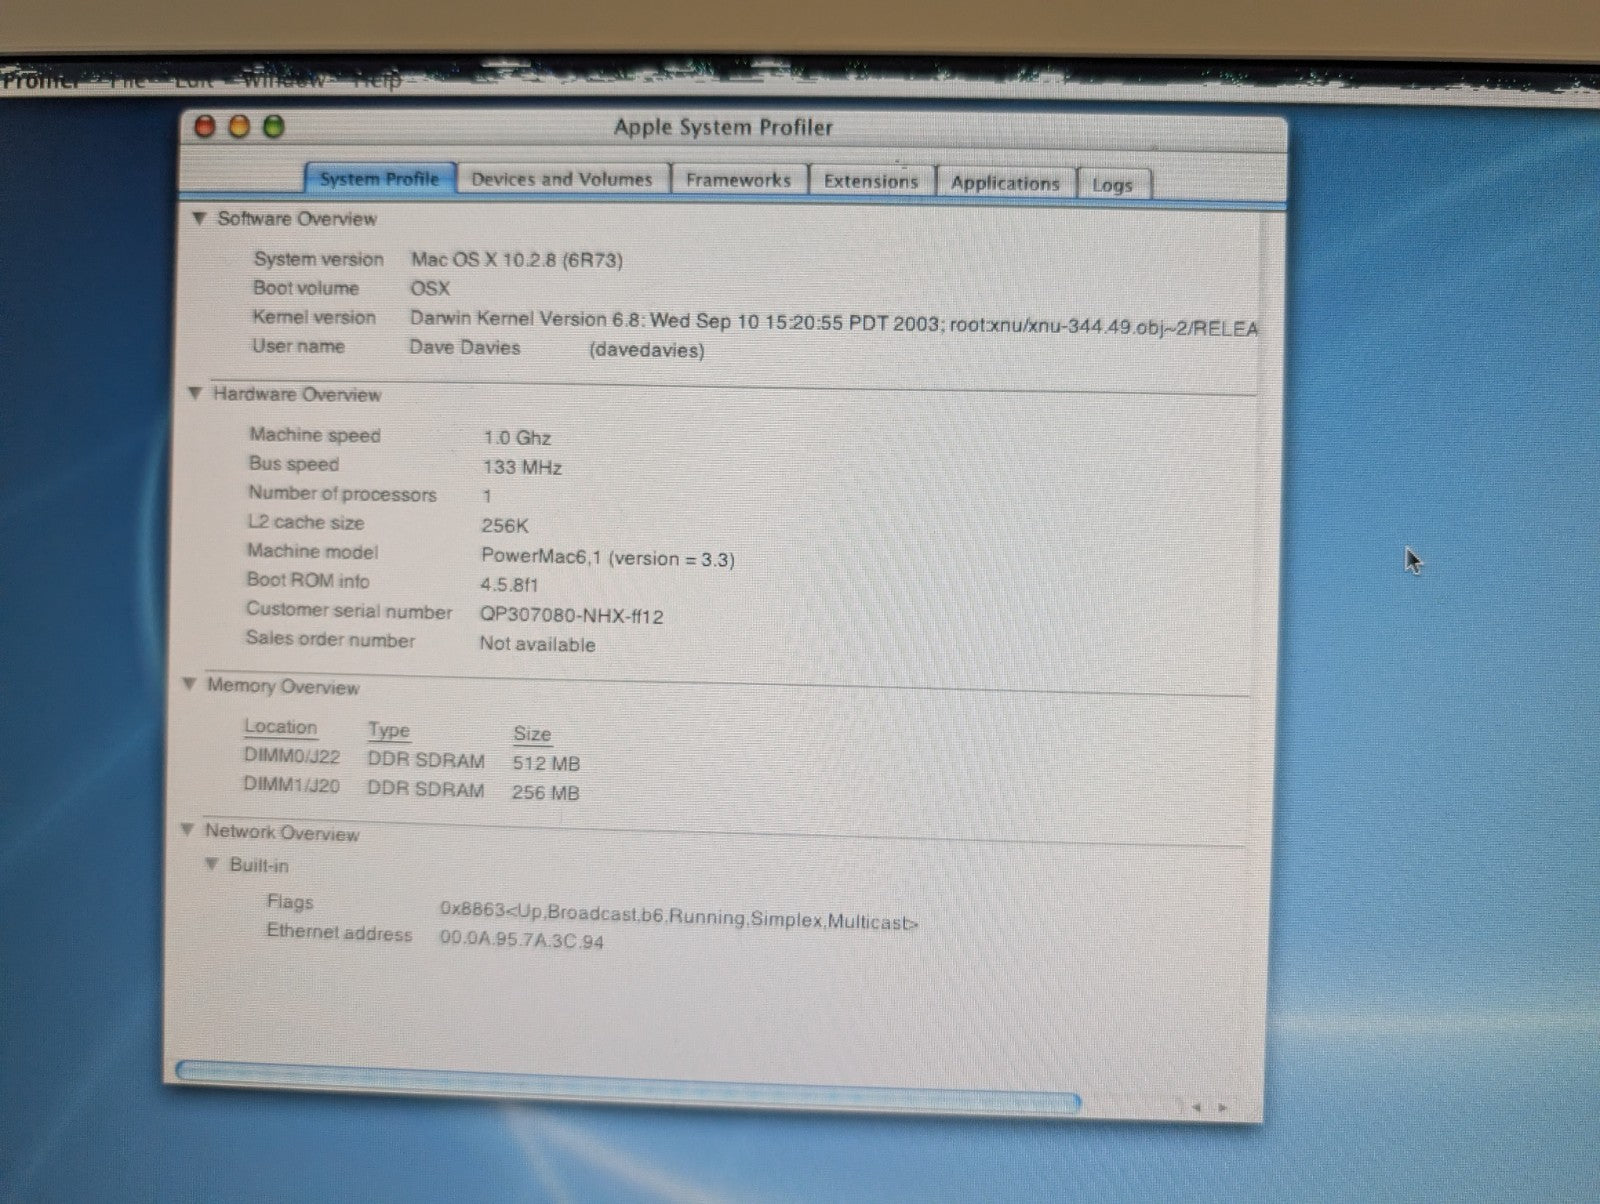Open the Applications tab
The width and height of the screenshot is (1600, 1204).
pyautogui.click(x=1005, y=183)
